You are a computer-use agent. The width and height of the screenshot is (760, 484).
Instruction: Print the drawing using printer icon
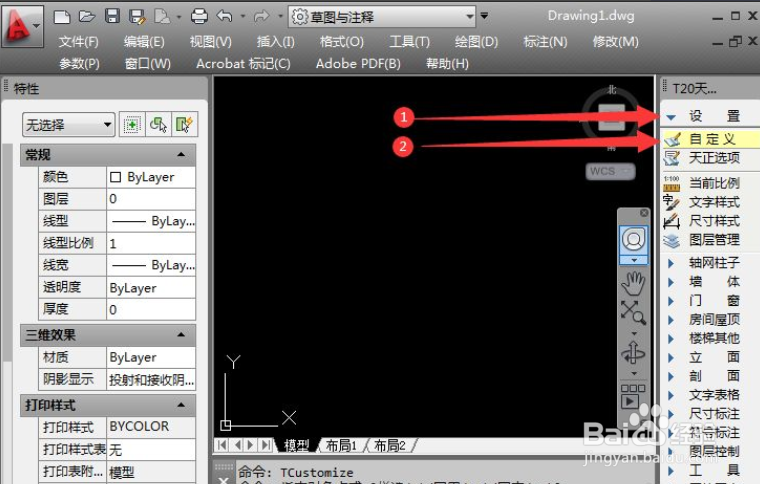click(x=199, y=16)
